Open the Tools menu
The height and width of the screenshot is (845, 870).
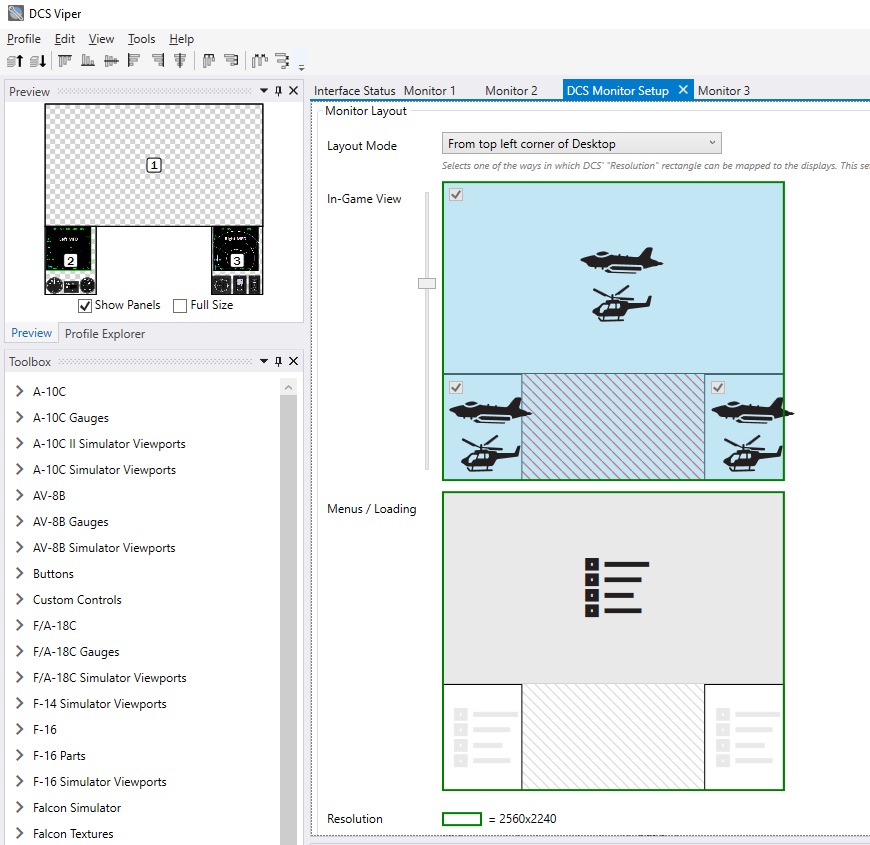click(x=141, y=39)
